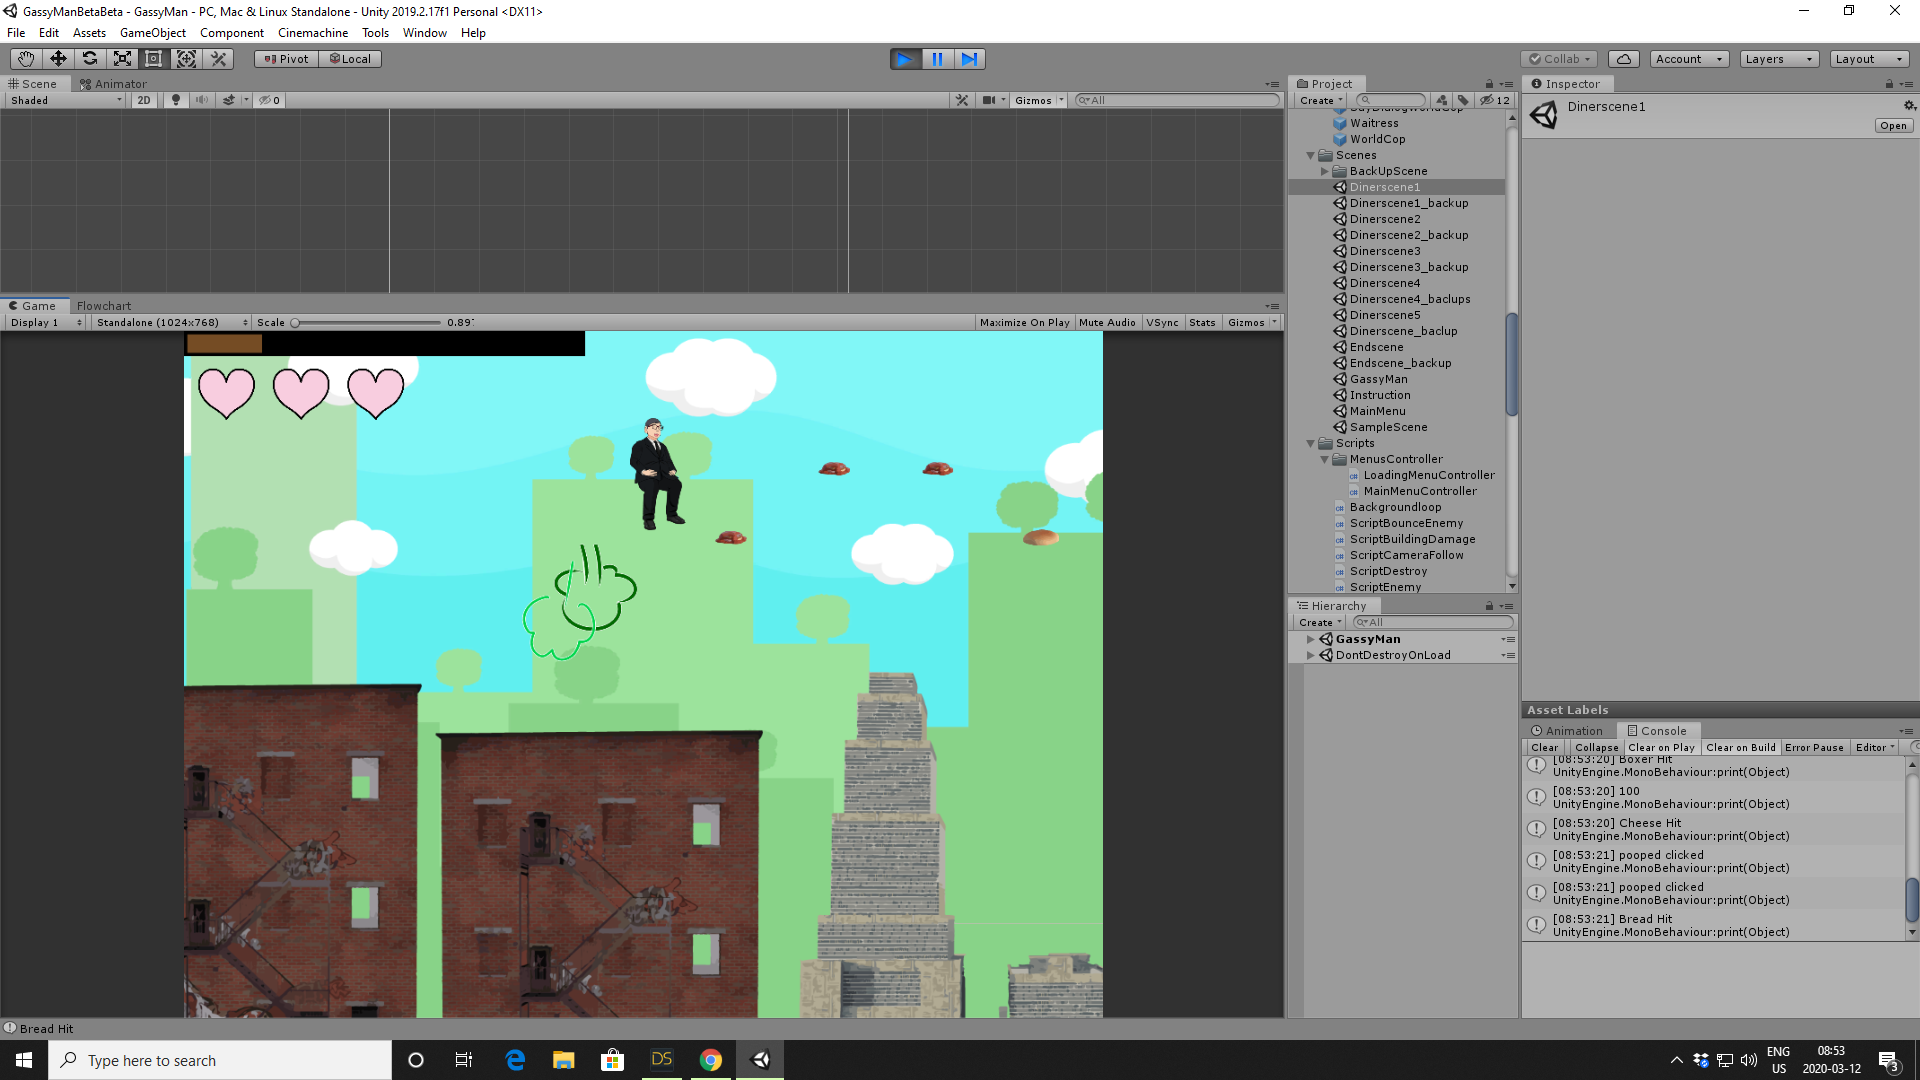Select the Hand tool in toolbar
1920x1080 pixels.
click(26, 59)
